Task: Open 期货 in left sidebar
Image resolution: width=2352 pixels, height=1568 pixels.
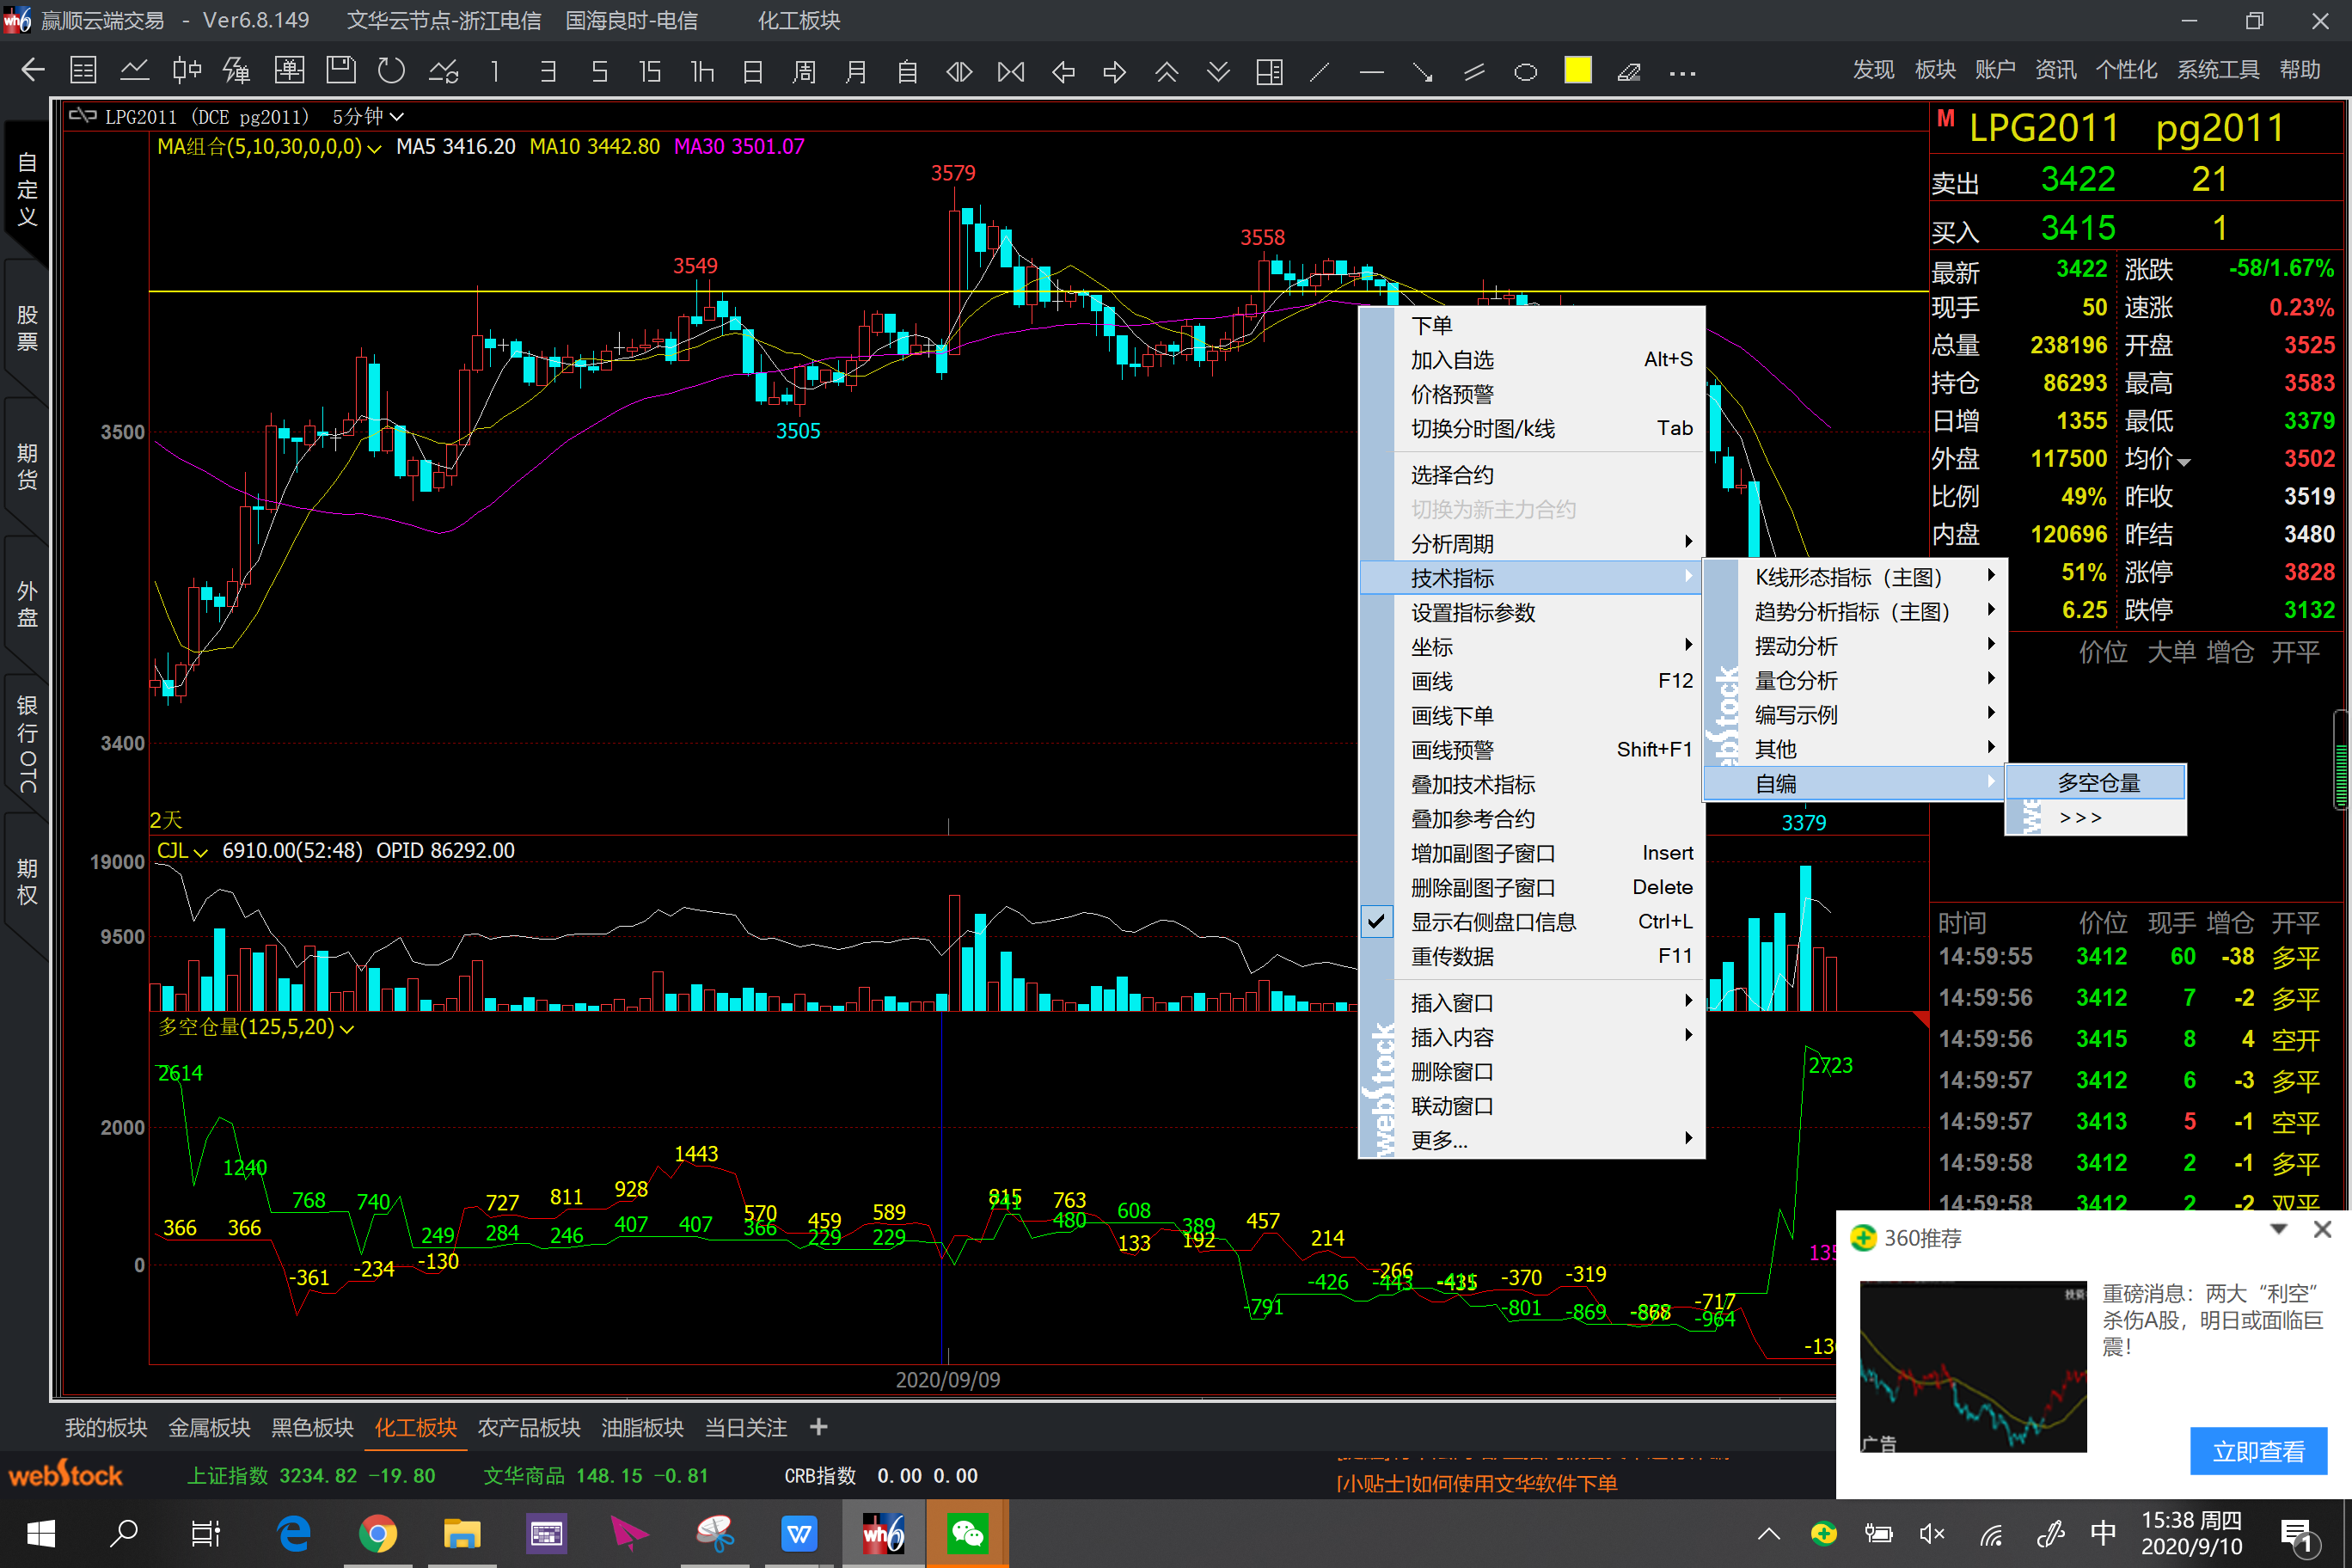Action: click(27, 467)
